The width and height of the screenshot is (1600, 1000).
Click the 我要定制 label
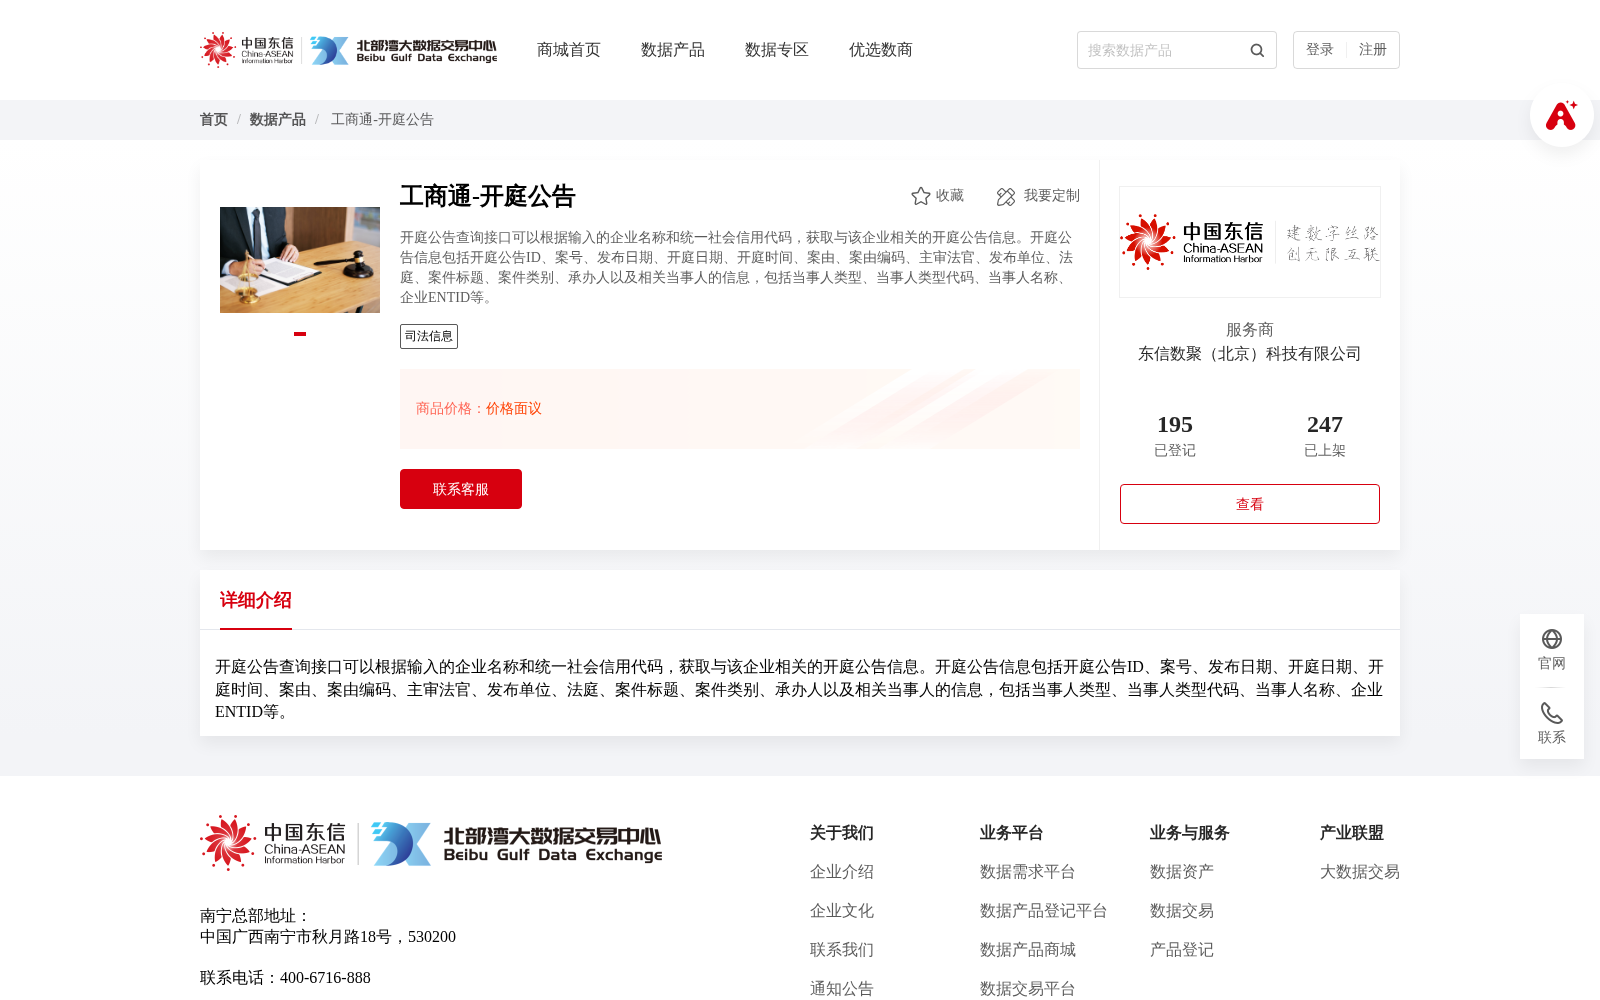click(x=1052, y=196)
